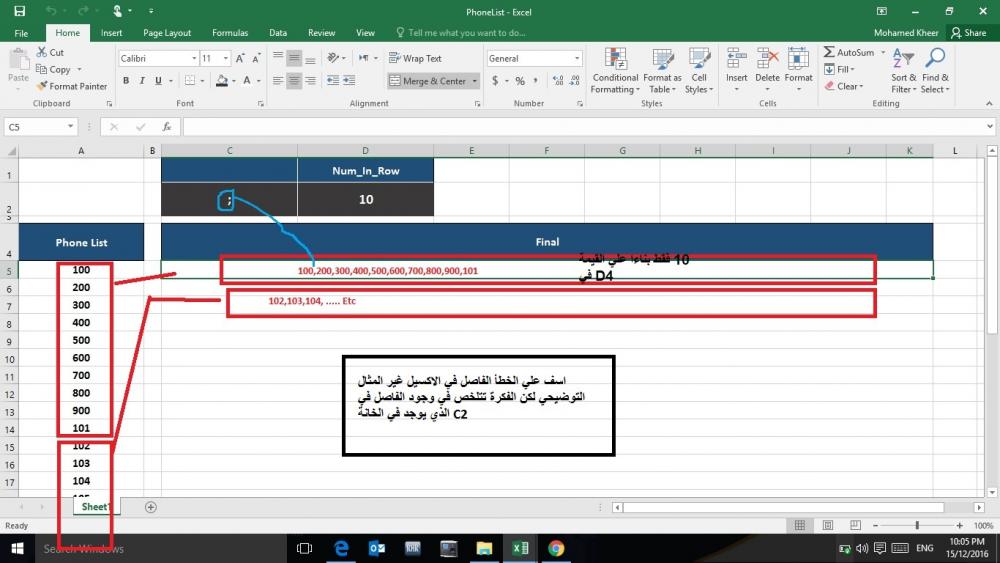The height and width of the screenshot is (563, 1000).
Task: Click the Save icon in title bar
Action: point(20,11)
